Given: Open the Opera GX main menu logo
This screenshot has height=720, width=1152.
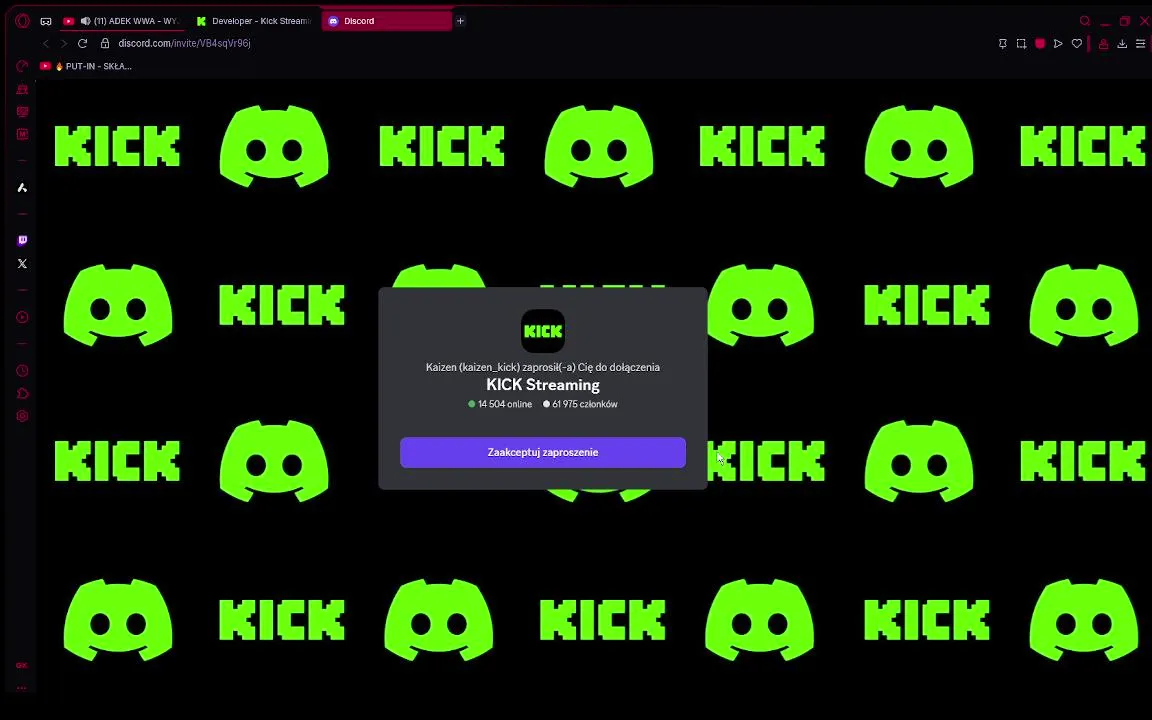Looking at the screenshot, I should coord(23,21).
